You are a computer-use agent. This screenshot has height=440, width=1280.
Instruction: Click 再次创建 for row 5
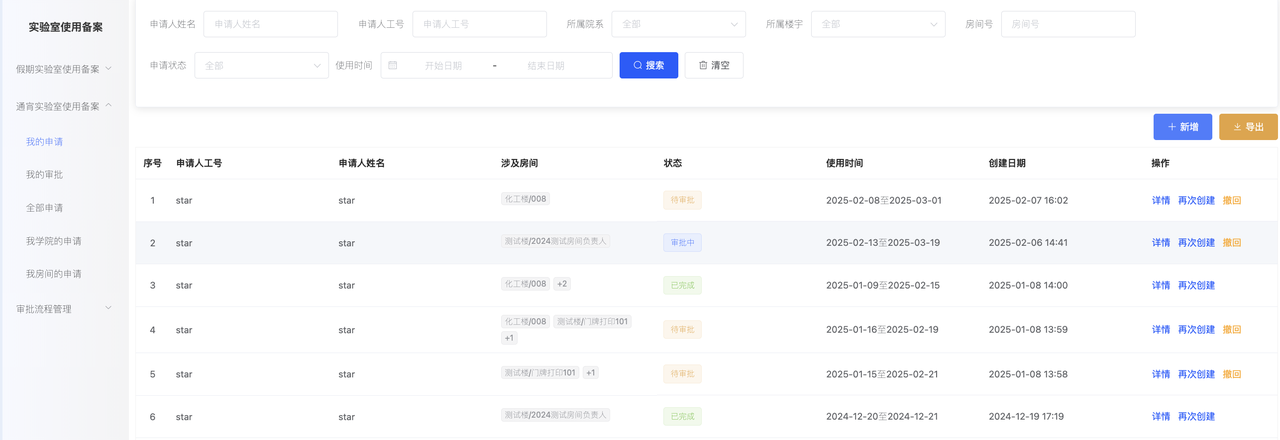(x=1196, y=374)
